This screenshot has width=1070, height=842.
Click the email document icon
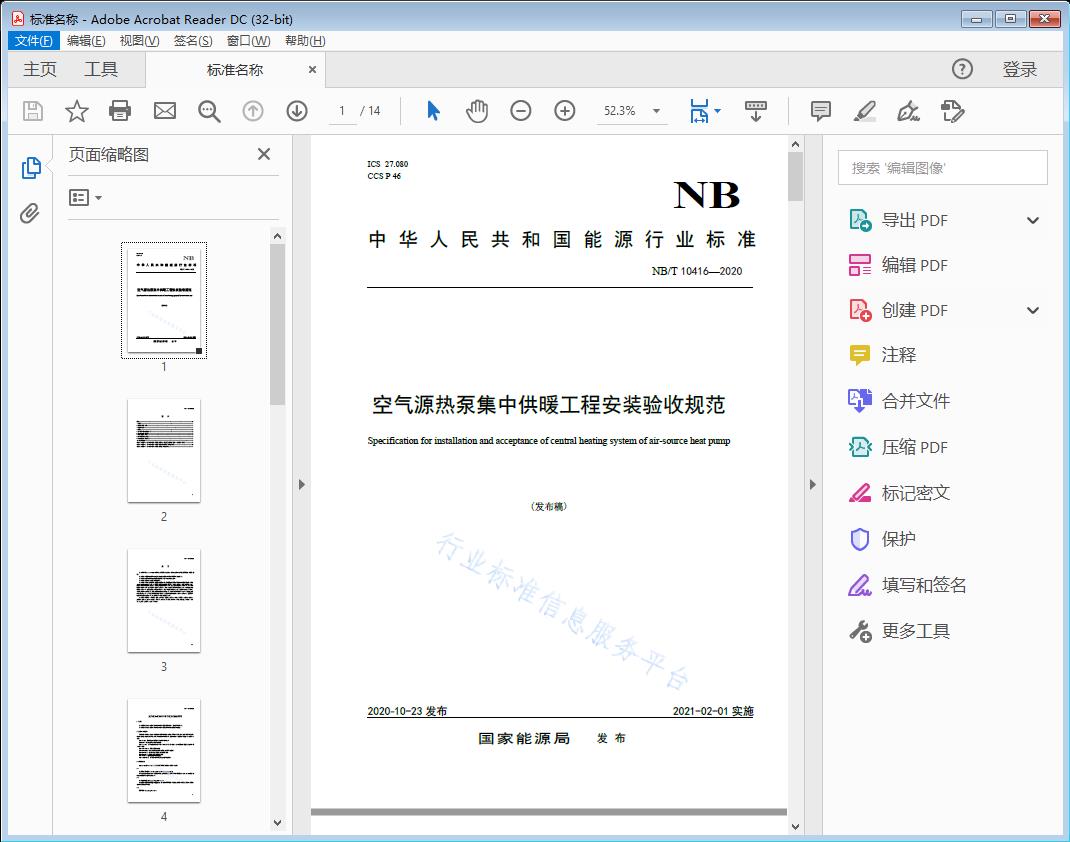click(164, 111)
